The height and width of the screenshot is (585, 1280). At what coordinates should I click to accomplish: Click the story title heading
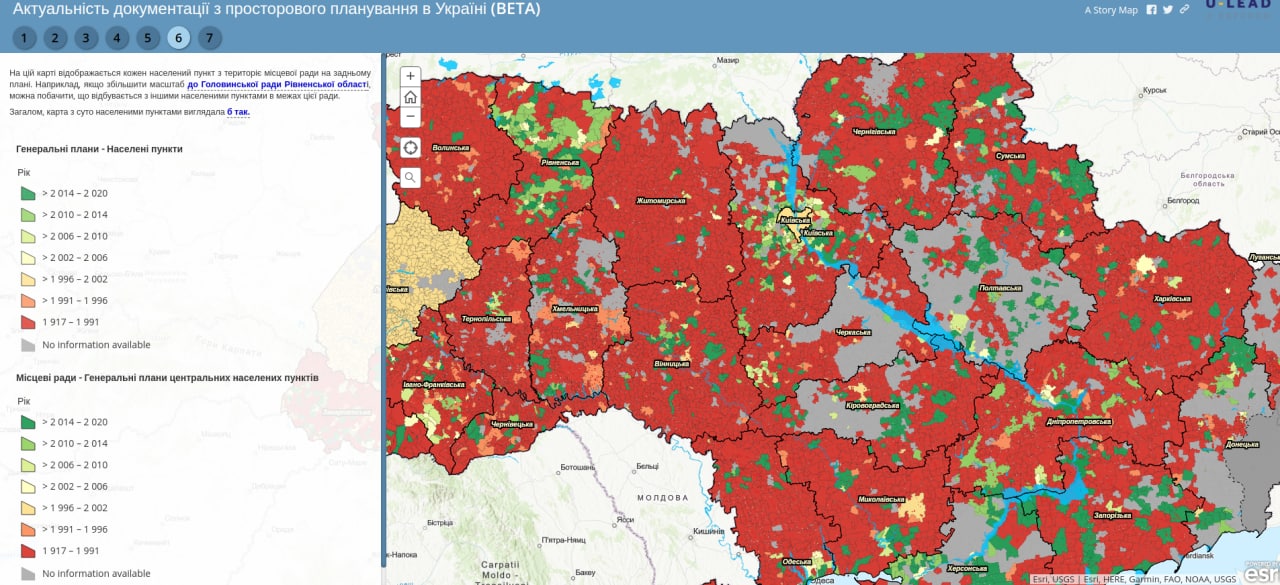click(276, 10)
